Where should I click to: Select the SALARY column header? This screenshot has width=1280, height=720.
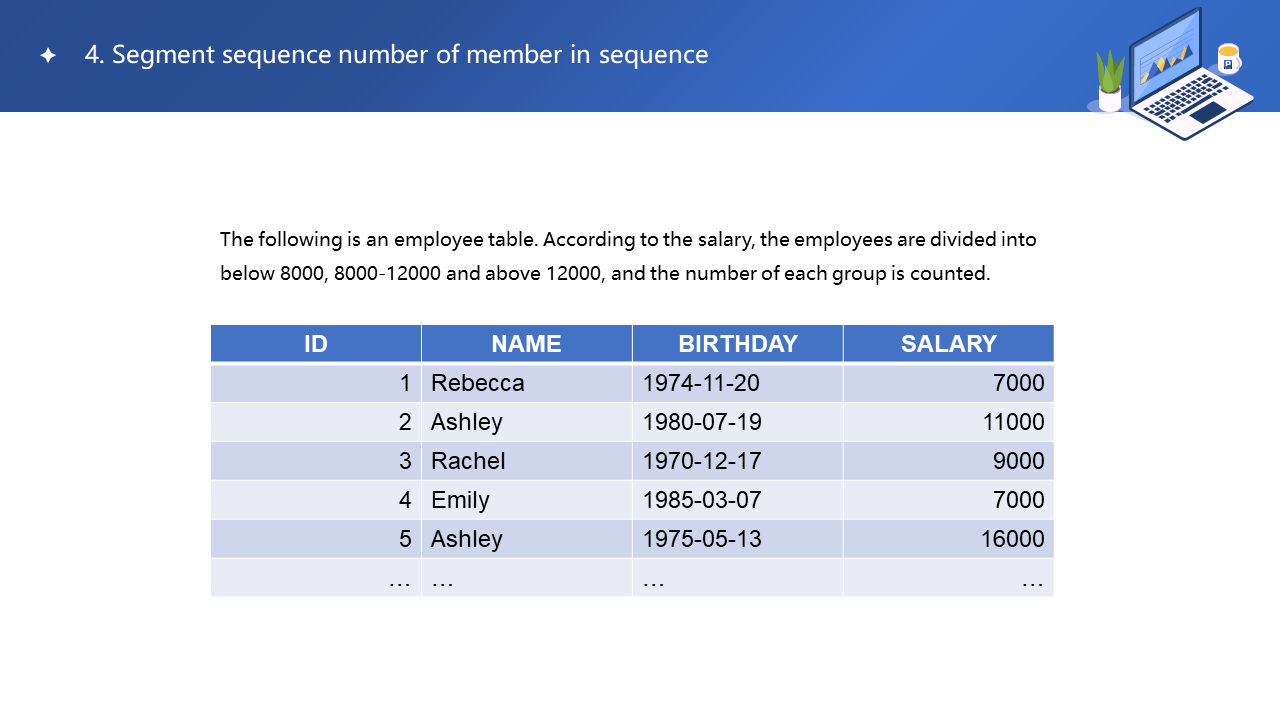(948, 344)
